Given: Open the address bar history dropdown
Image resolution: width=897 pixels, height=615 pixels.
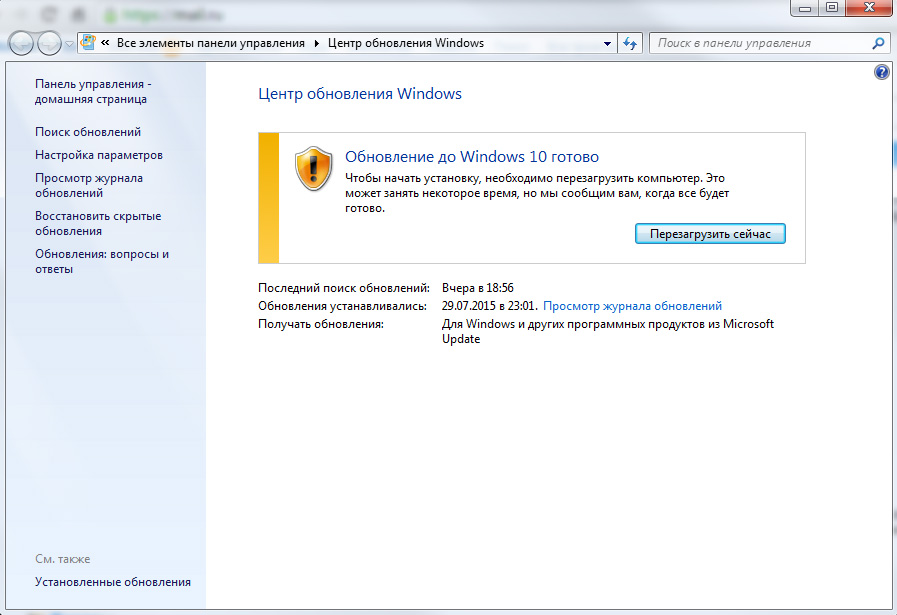Looking at the screenshot, I should (x=607, y=43).
